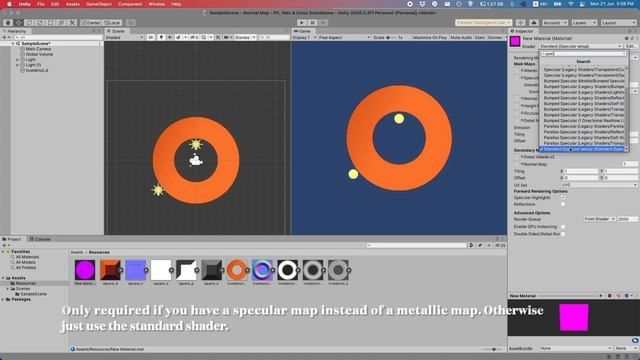Open the SampleScene item in Project tree
This screenshot has width=640, height=360.
[31, 294]
